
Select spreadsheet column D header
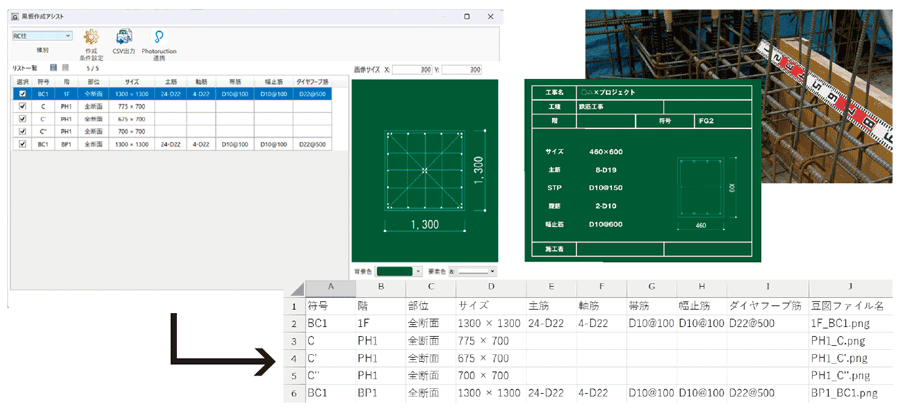click(490, 287)
